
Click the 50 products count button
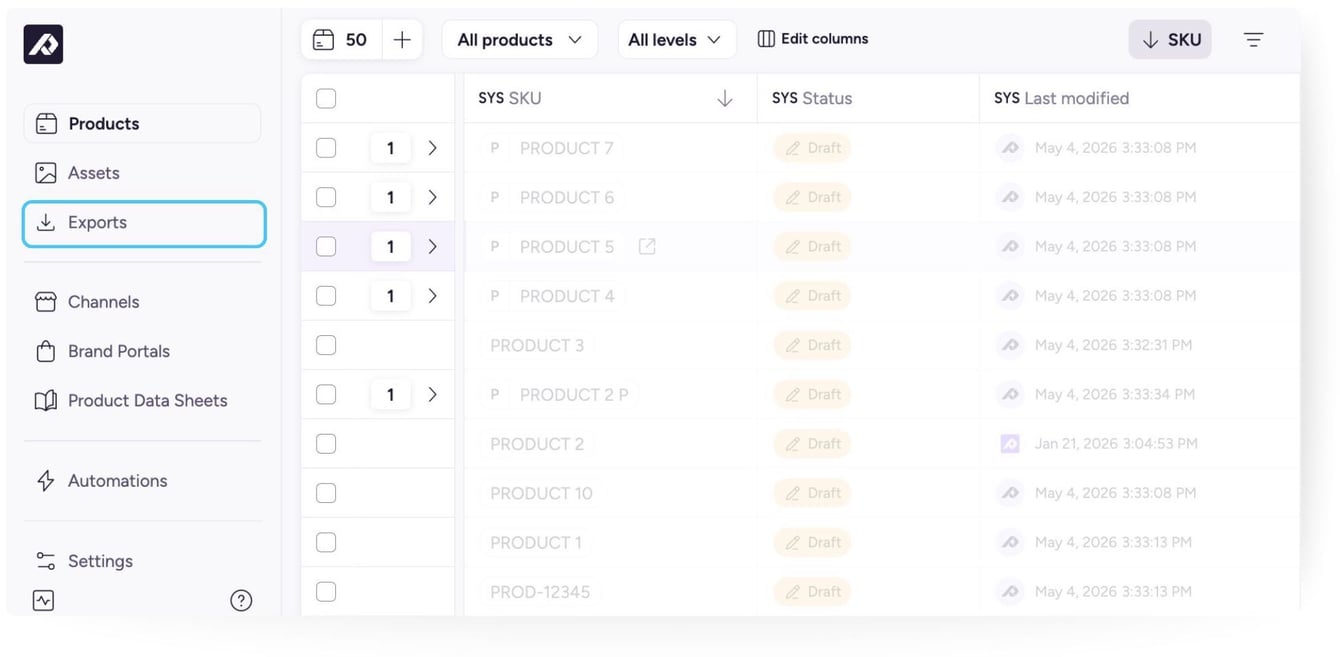pos(341,40)
